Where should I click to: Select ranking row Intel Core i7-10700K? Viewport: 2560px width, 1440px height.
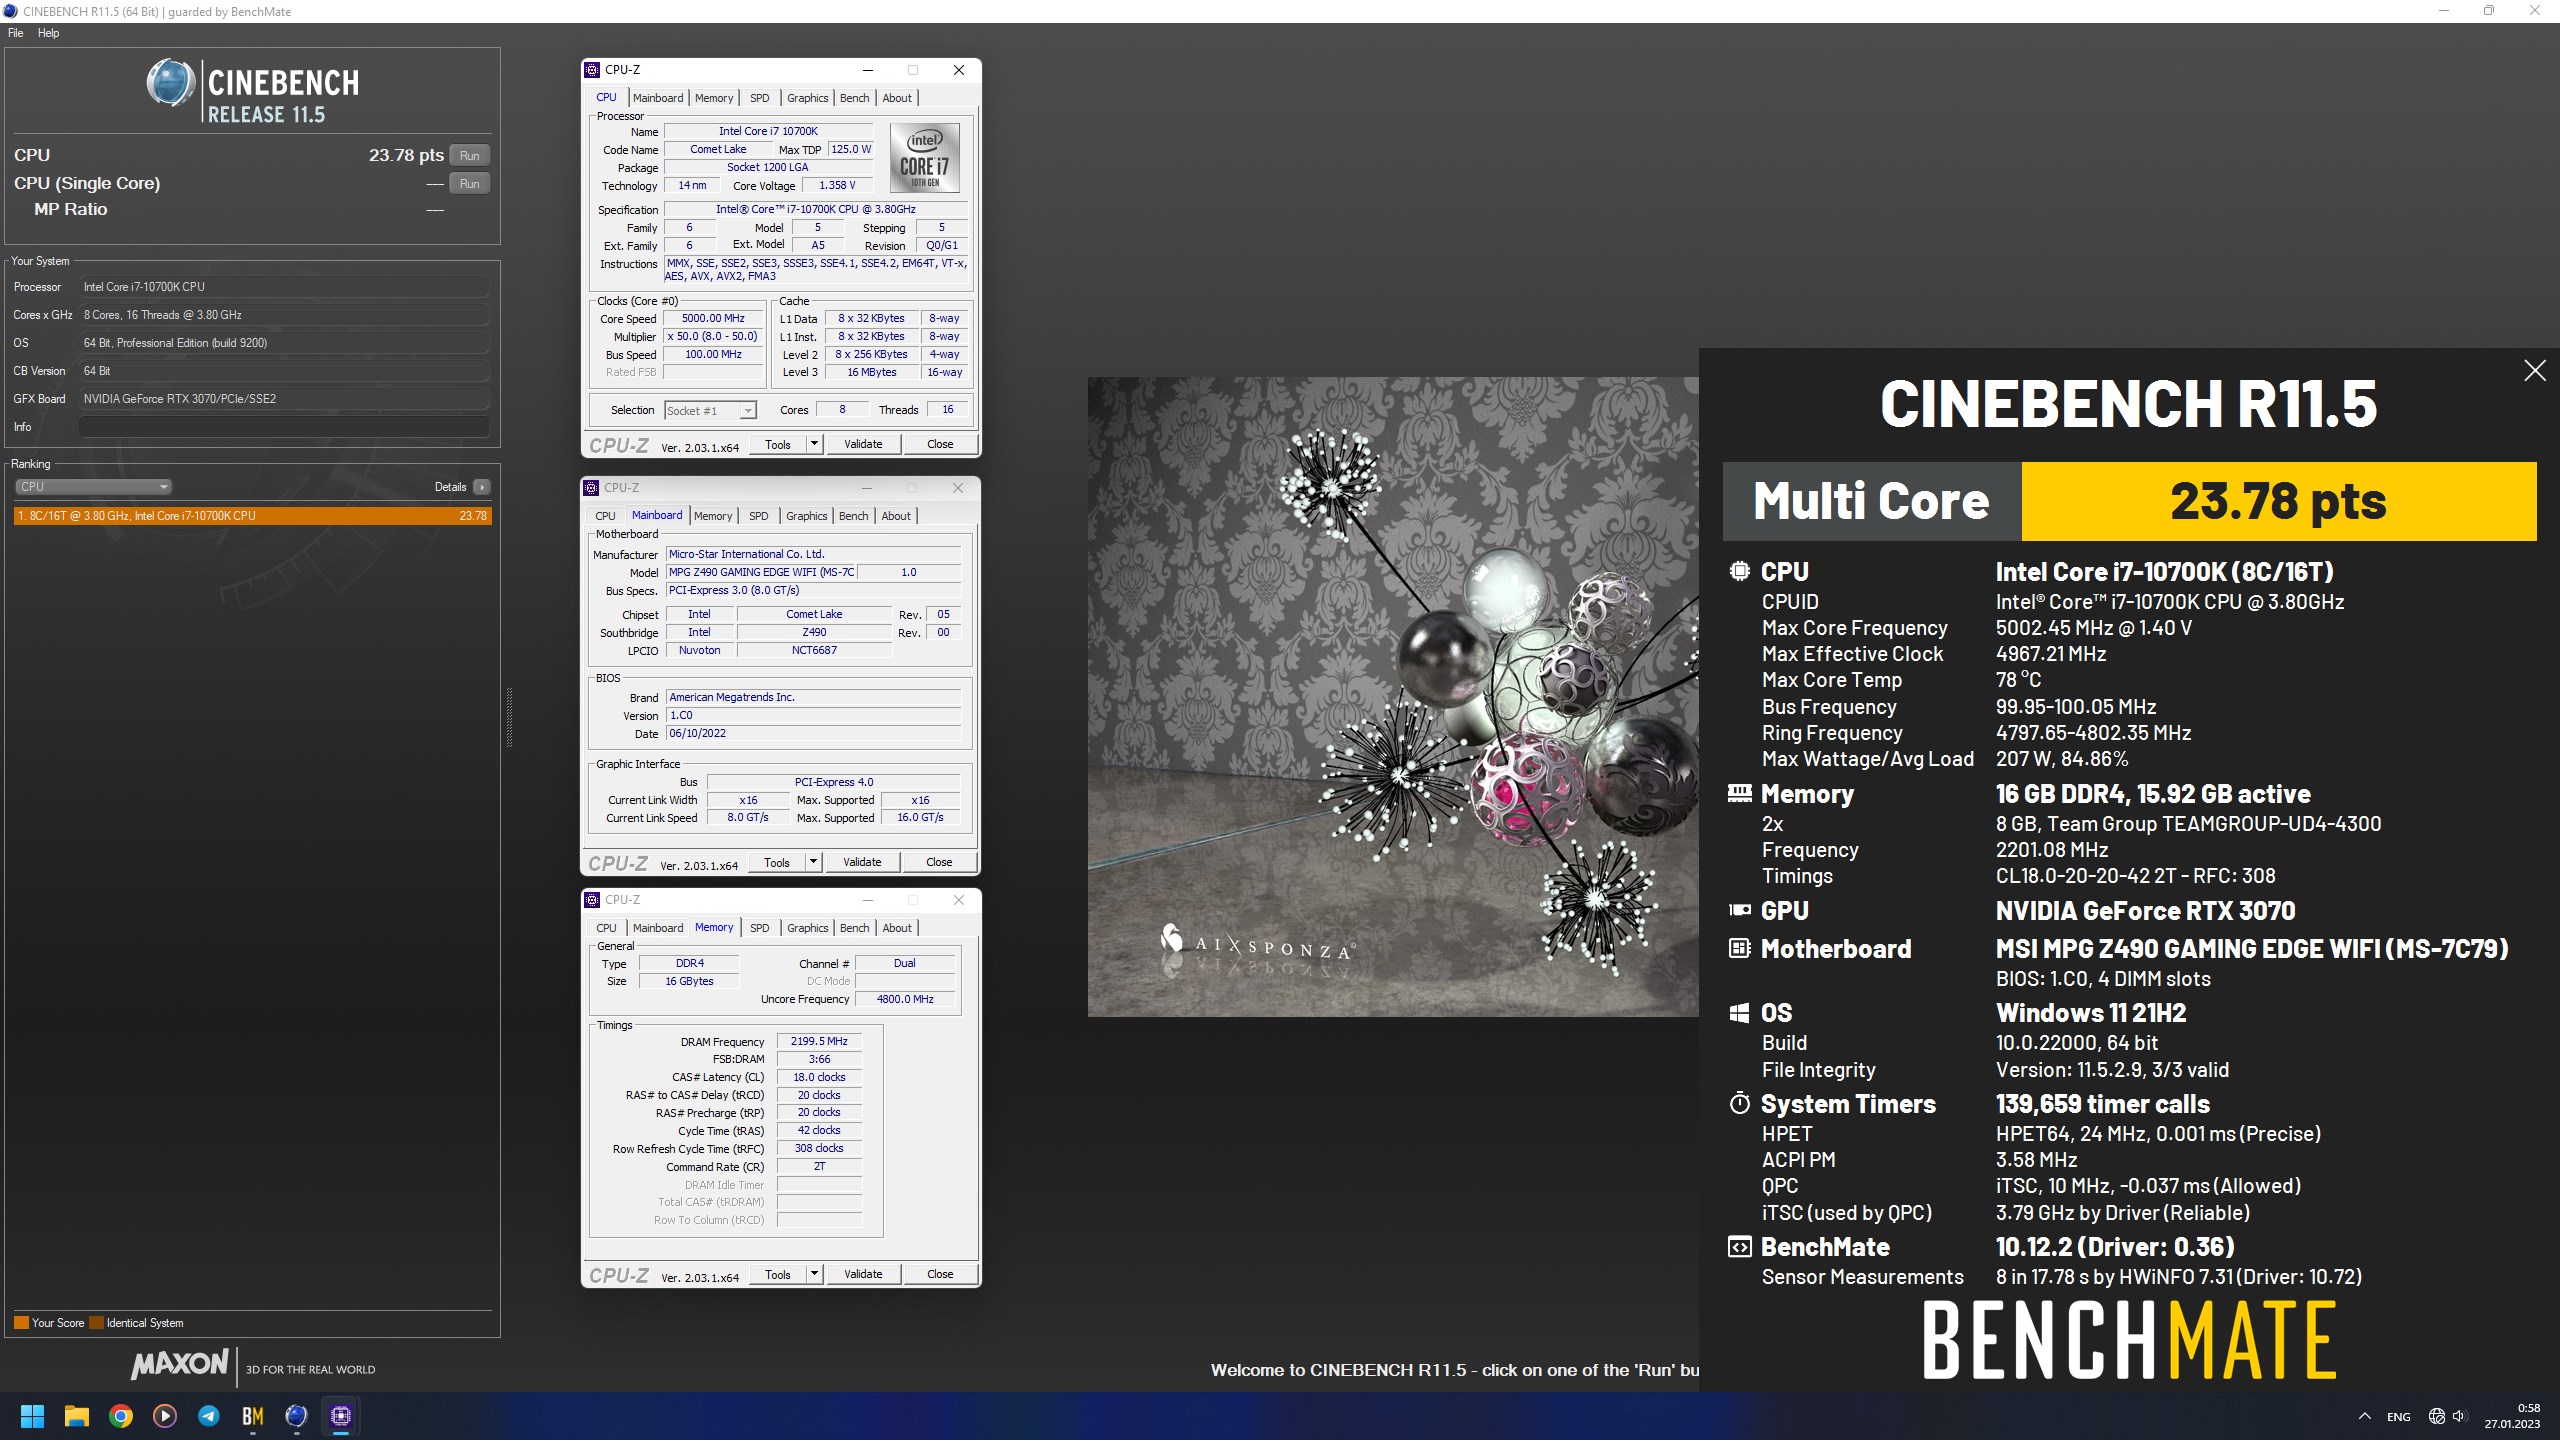pos(253,516)
